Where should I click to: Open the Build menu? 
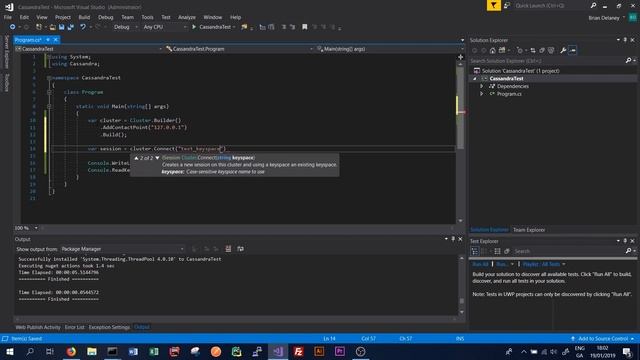click(84, 17)
